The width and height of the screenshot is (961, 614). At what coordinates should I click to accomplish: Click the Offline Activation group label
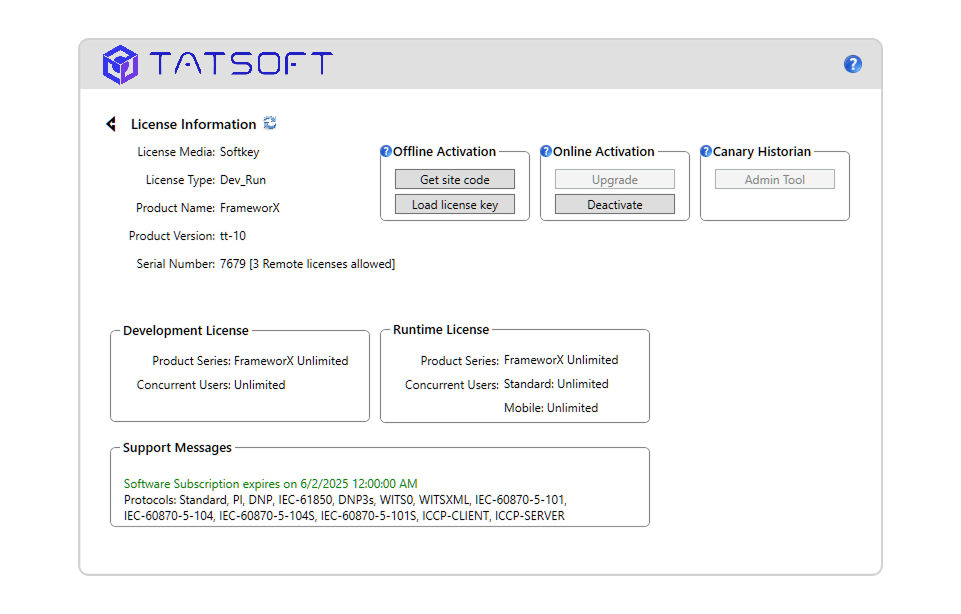pyautogui.click(x=444, y=151)
